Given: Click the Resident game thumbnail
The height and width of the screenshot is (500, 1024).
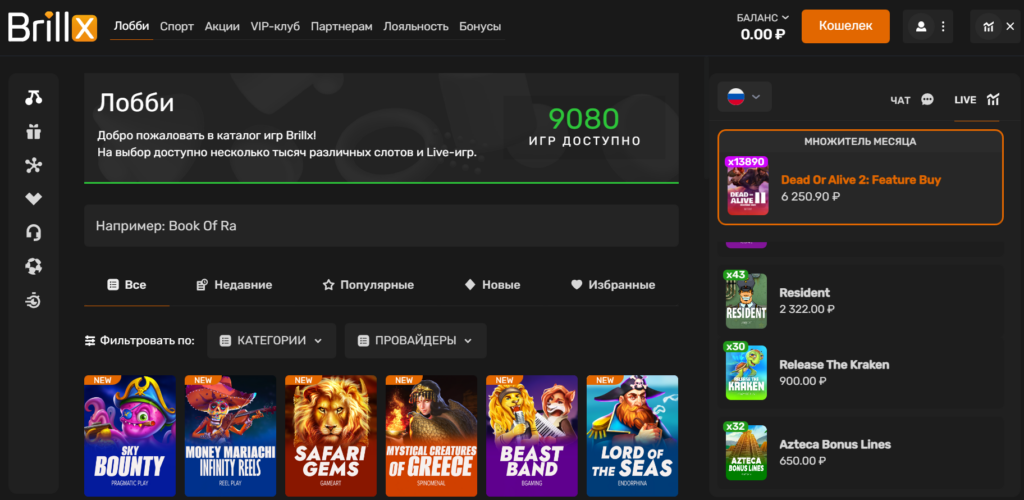Looking at the screenshot, I should pos(746,301).
